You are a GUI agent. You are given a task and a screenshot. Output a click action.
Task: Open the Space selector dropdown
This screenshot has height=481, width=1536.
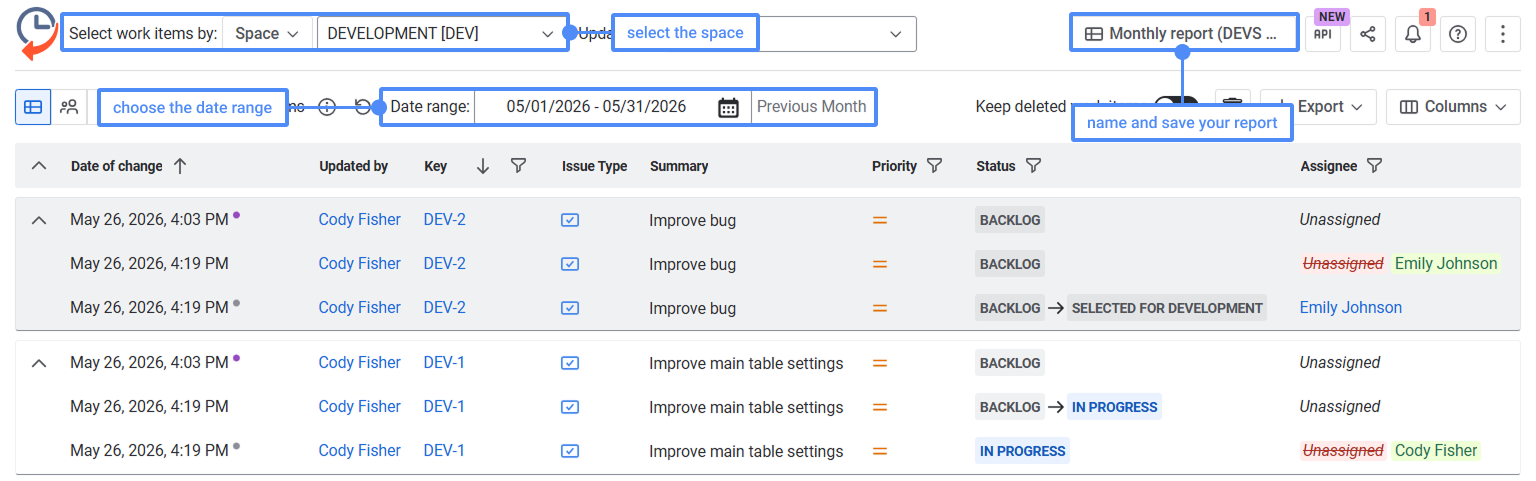267,33
